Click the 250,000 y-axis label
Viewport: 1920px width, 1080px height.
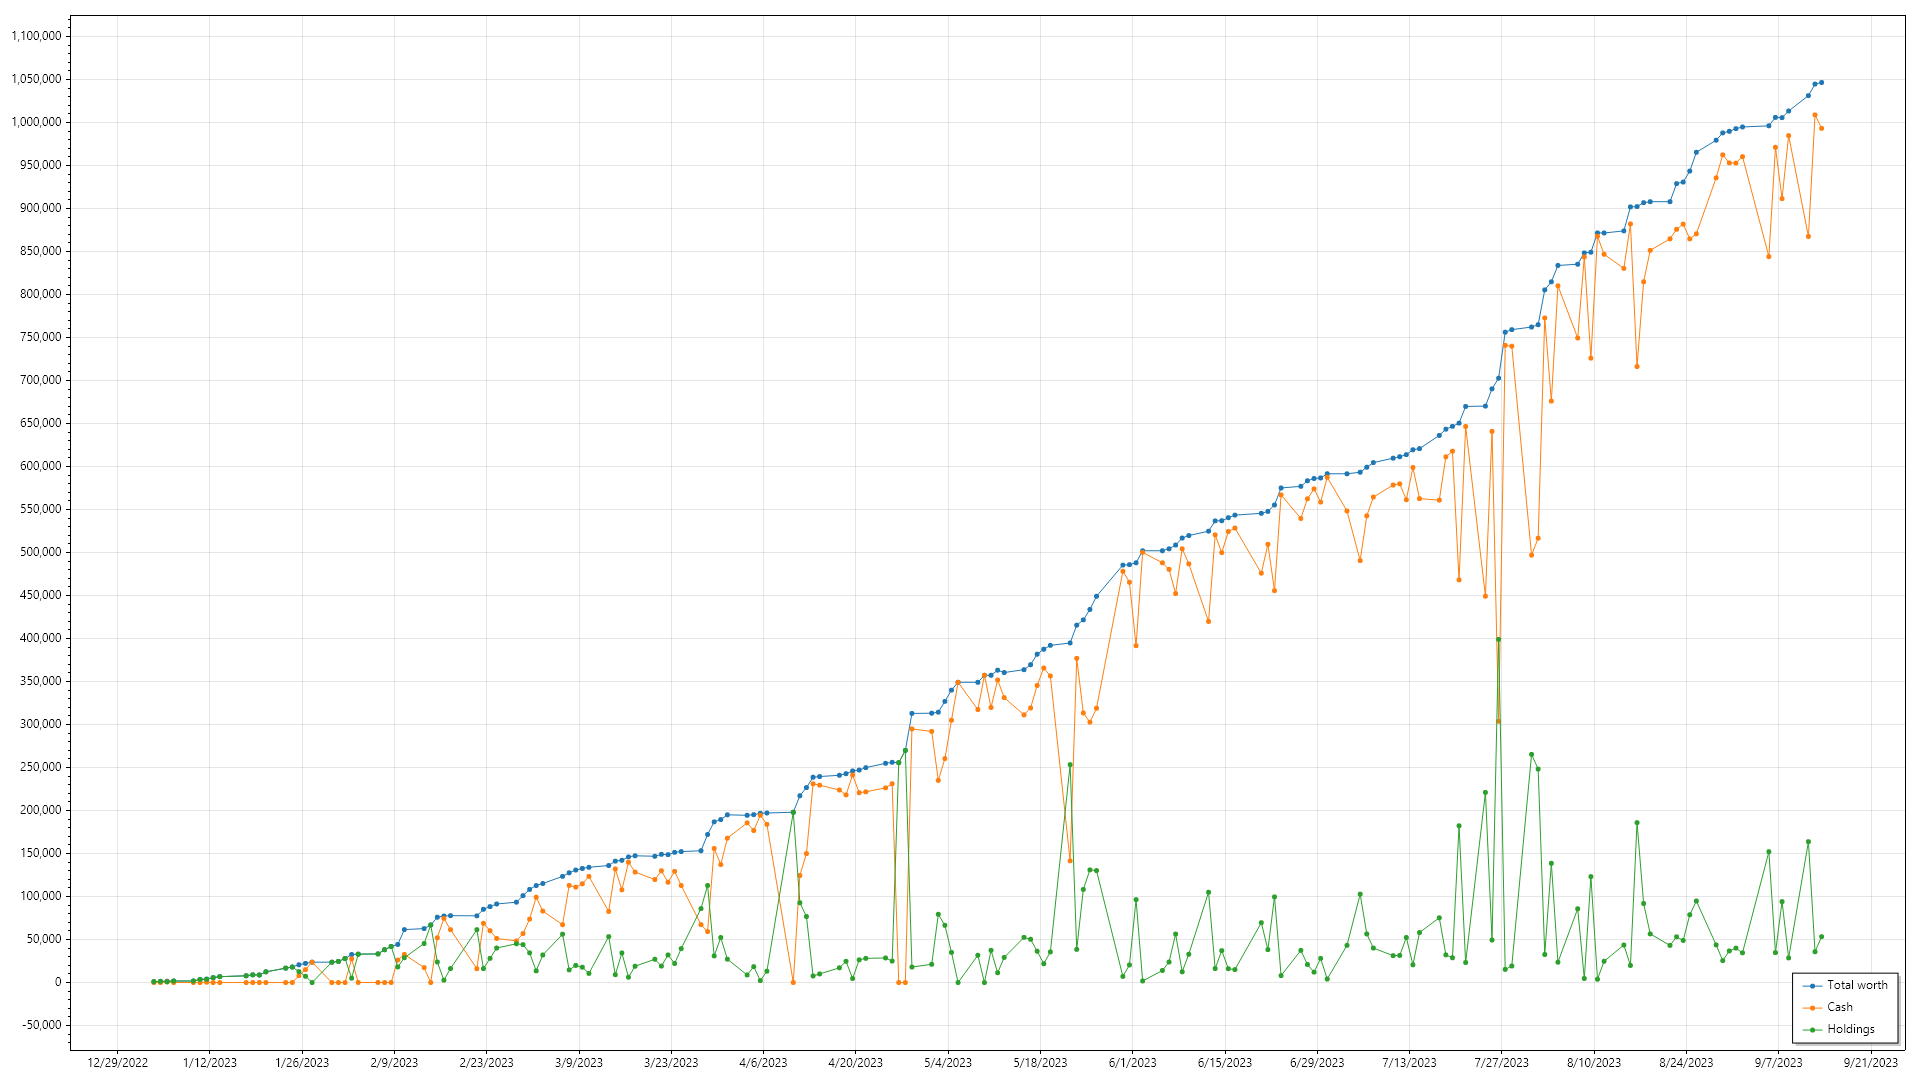(41, 767)
